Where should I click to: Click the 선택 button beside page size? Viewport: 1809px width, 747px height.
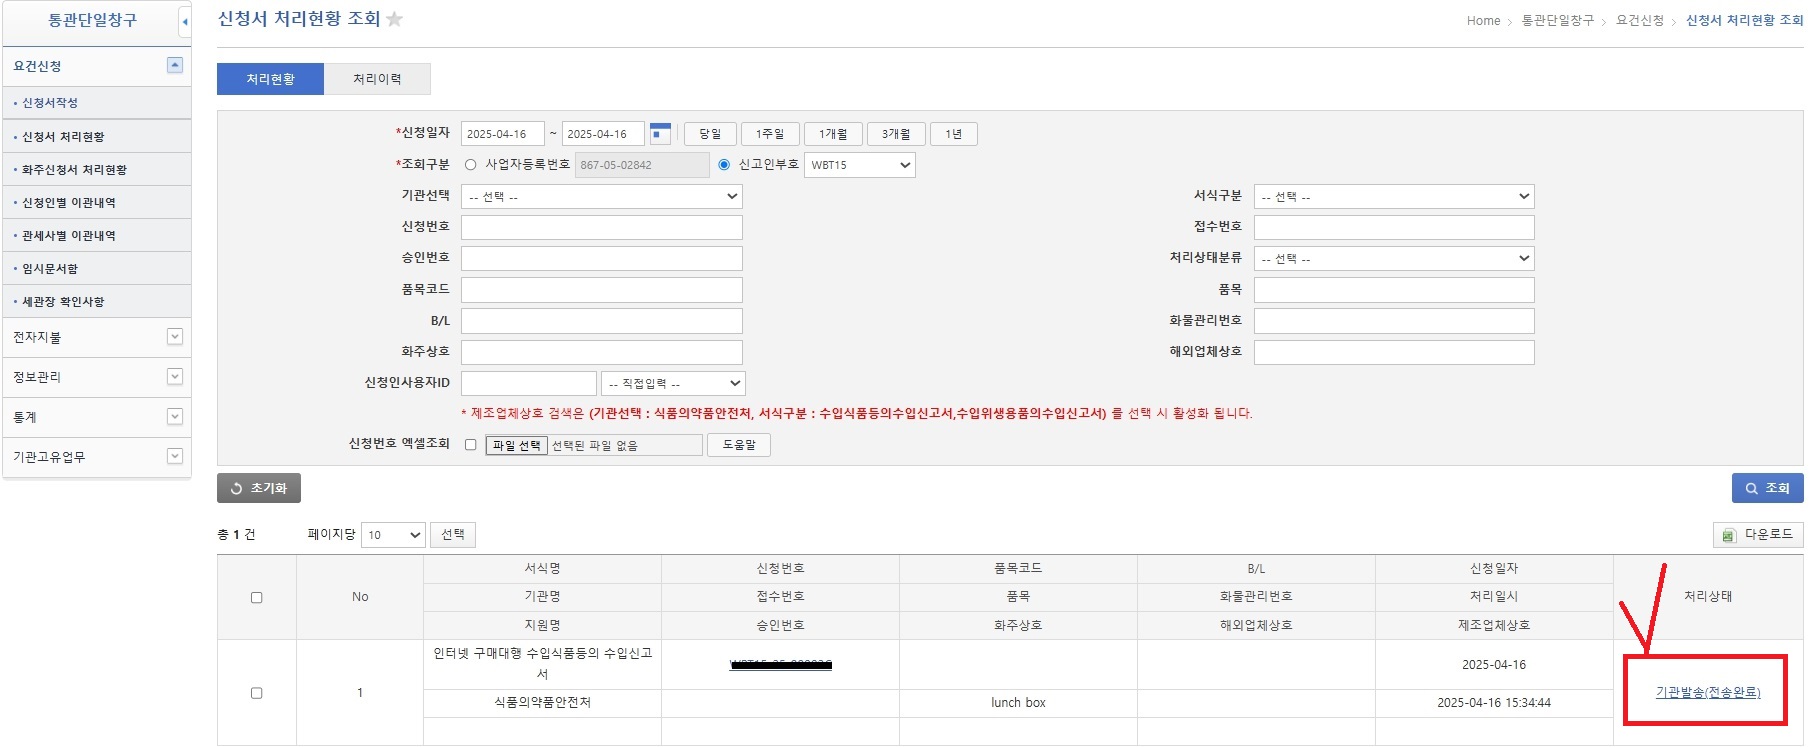[x=453, y=535]
